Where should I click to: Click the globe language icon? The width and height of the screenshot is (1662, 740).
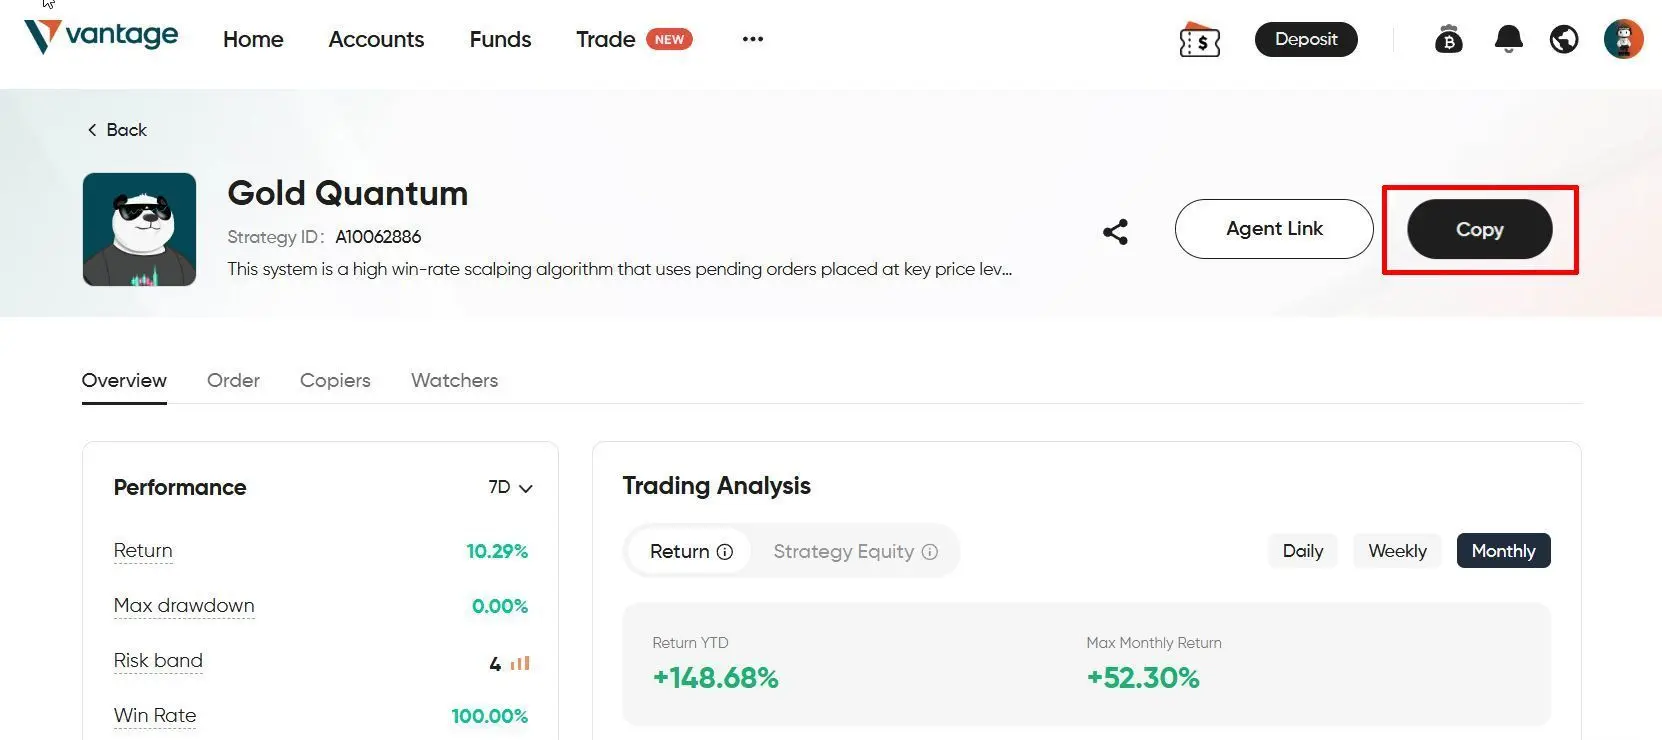point(1563,39)
